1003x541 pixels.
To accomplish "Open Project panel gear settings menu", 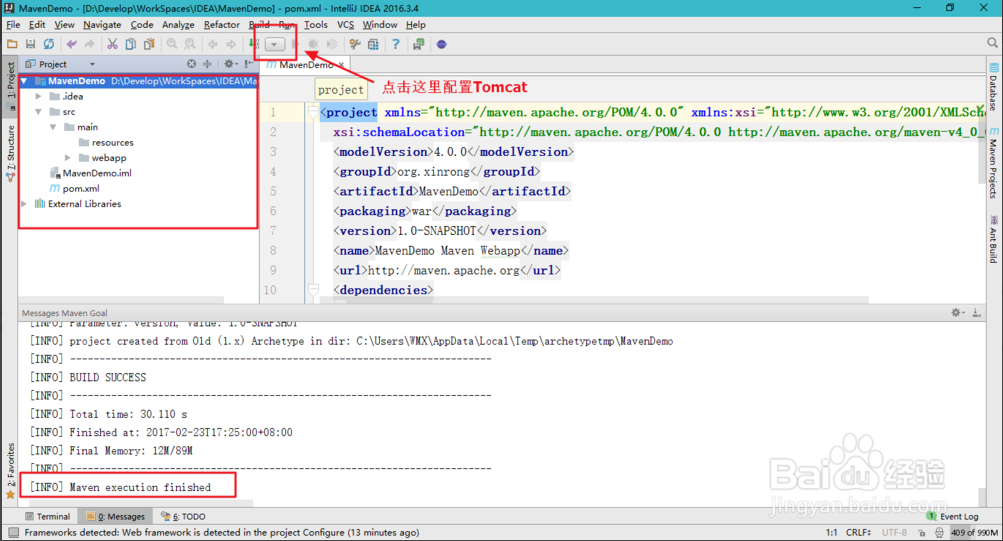I will coord(230,64).
